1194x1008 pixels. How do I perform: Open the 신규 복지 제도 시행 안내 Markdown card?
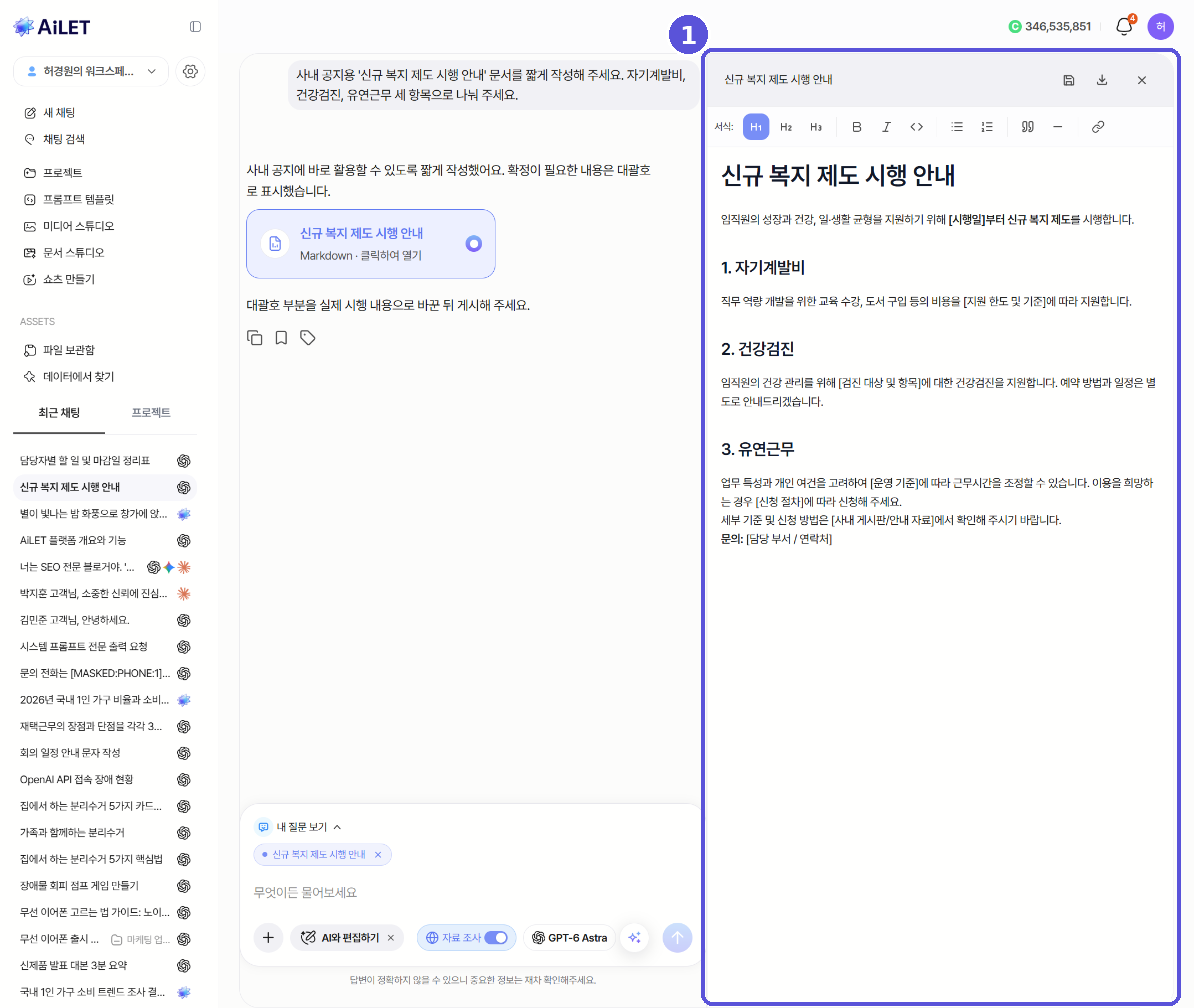[371, 244]
